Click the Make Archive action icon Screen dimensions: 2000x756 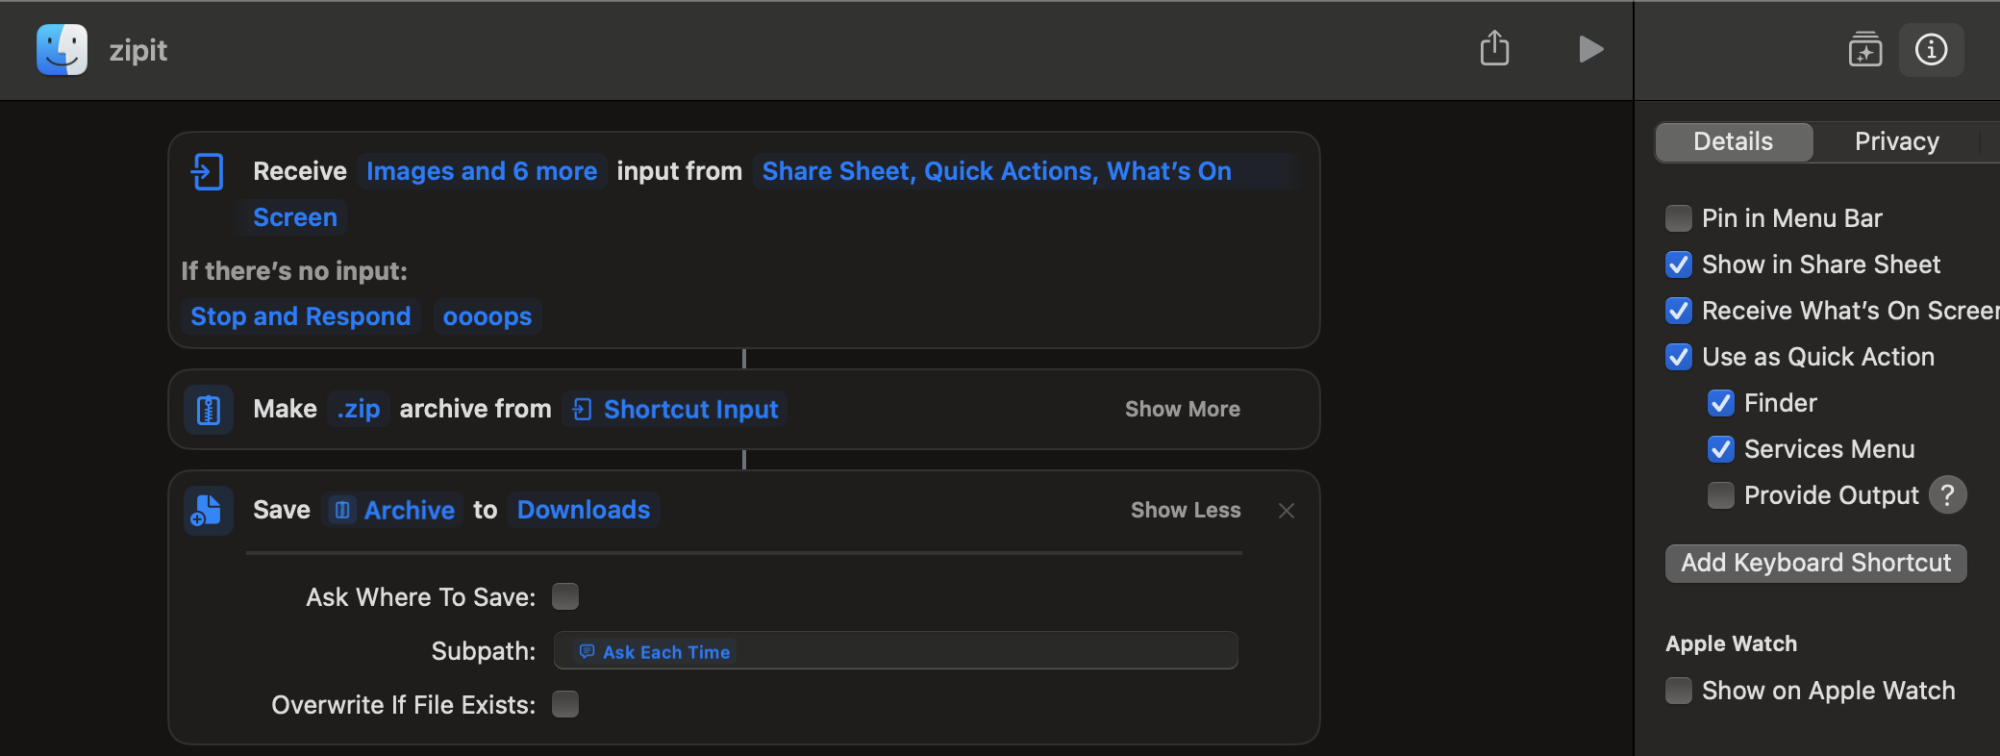point(208,410)
